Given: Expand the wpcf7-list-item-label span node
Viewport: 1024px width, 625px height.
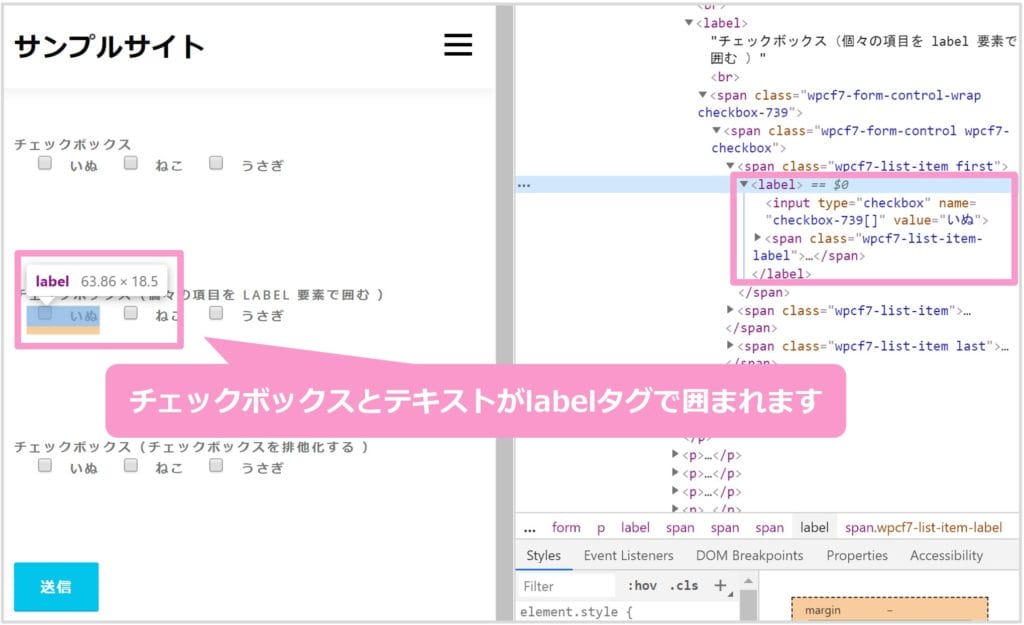Looking at the screenshot, I should pyautogui.click(x=758, y=238).
